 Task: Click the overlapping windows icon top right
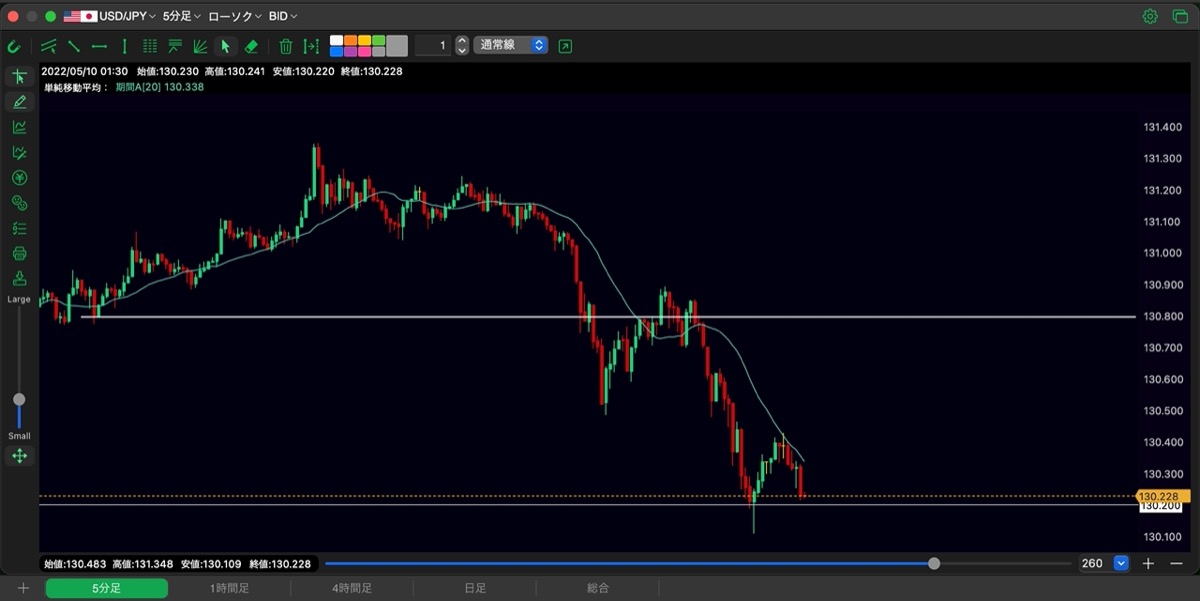tap(1180, 16)
